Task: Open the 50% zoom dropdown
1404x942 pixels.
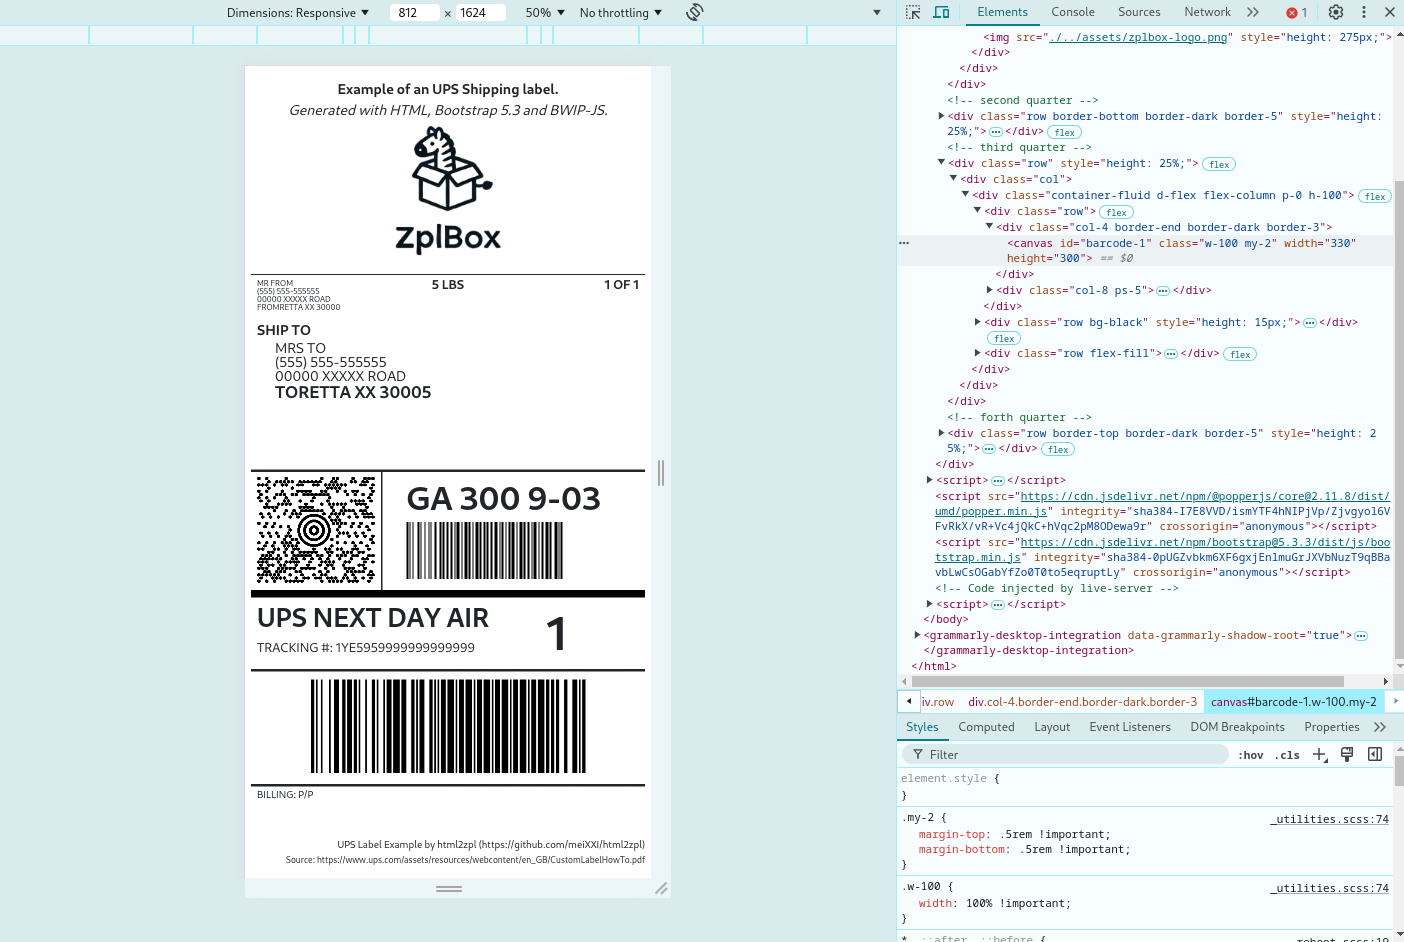Action: [545, 13]
